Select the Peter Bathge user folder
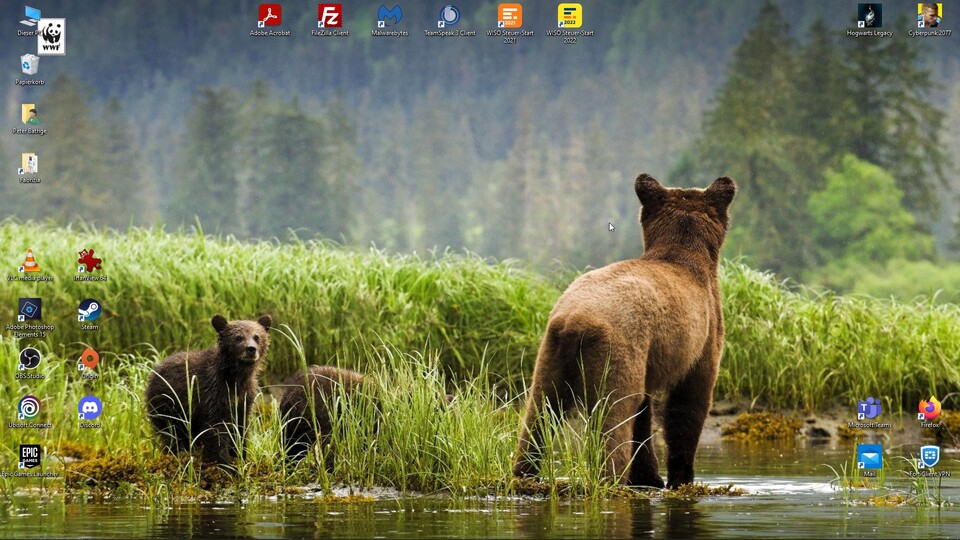960x540 pixels. point(29,118)
